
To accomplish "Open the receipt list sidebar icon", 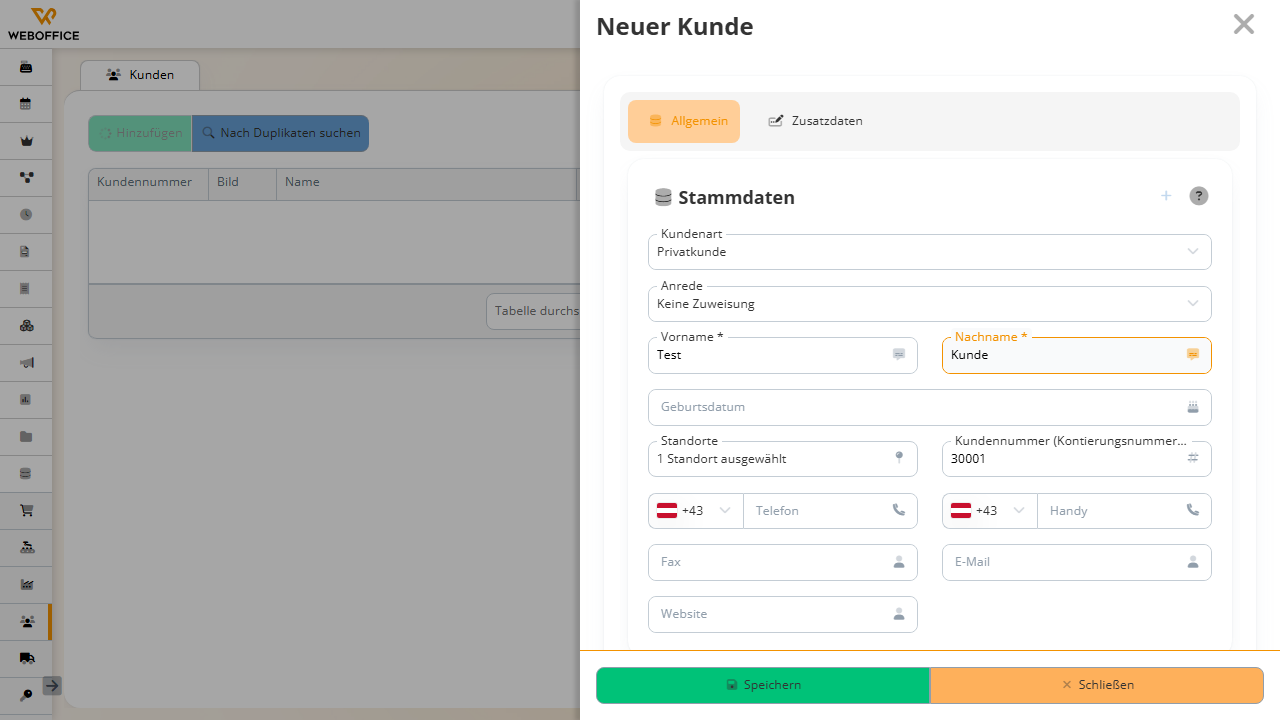I will click(26, 288).
